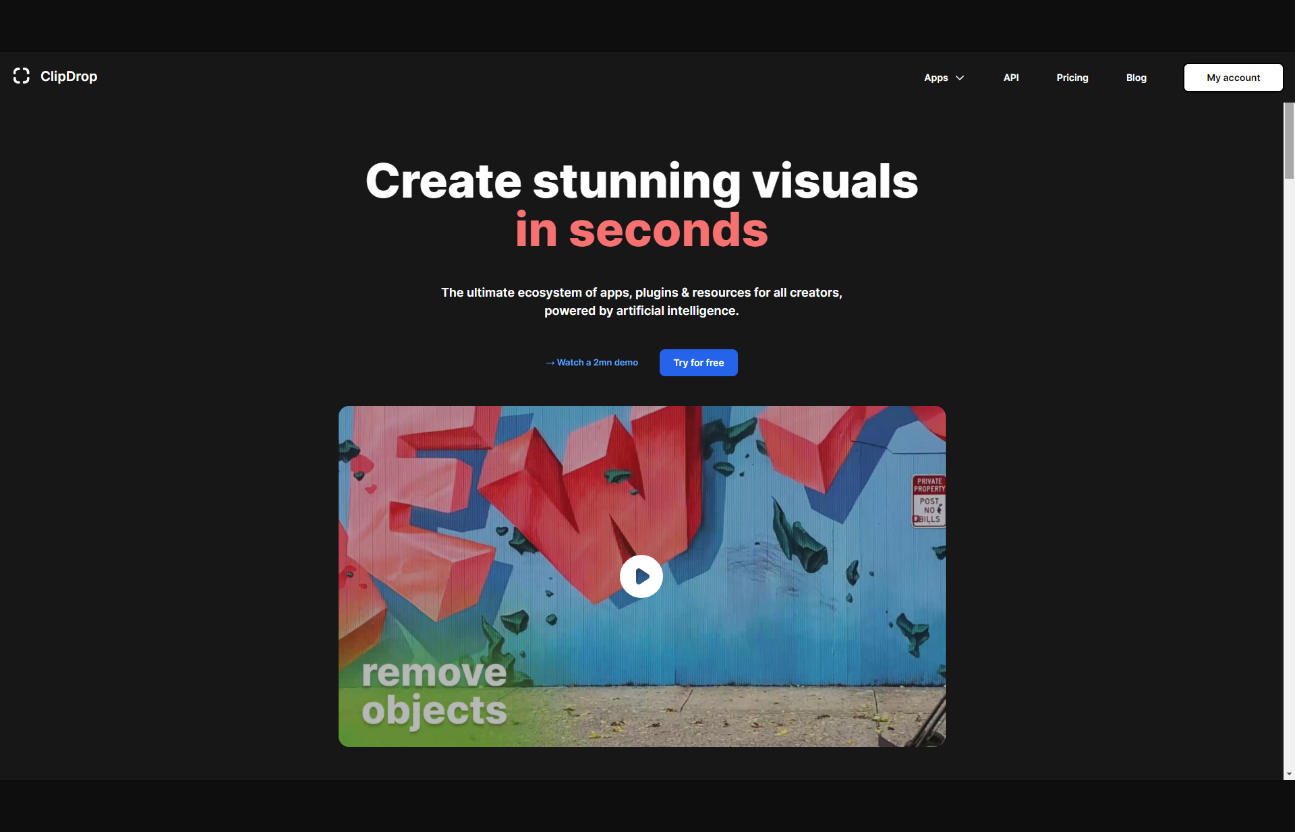Click the page scrollbar thumb
The image size is (1295, 832).
pos(1289,140)
